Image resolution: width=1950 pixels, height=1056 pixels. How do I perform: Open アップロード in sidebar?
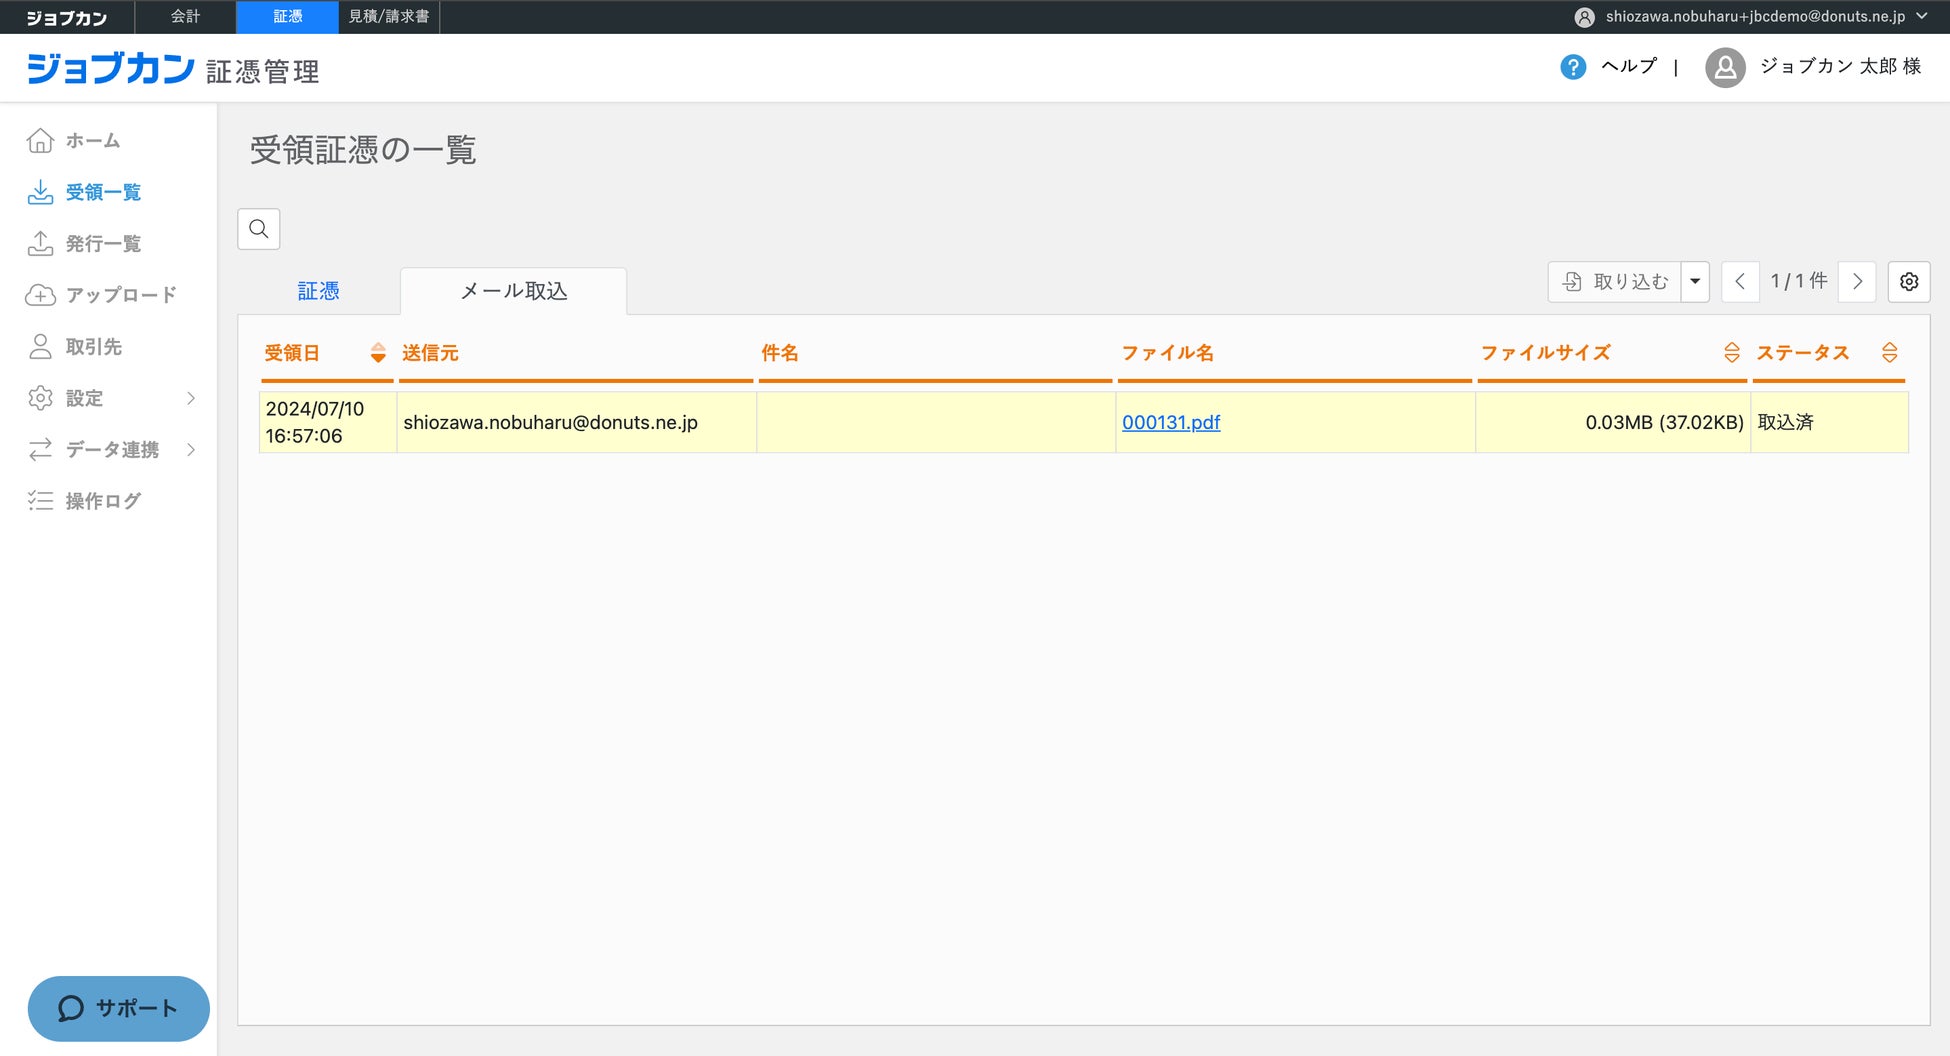pos(121,295)
